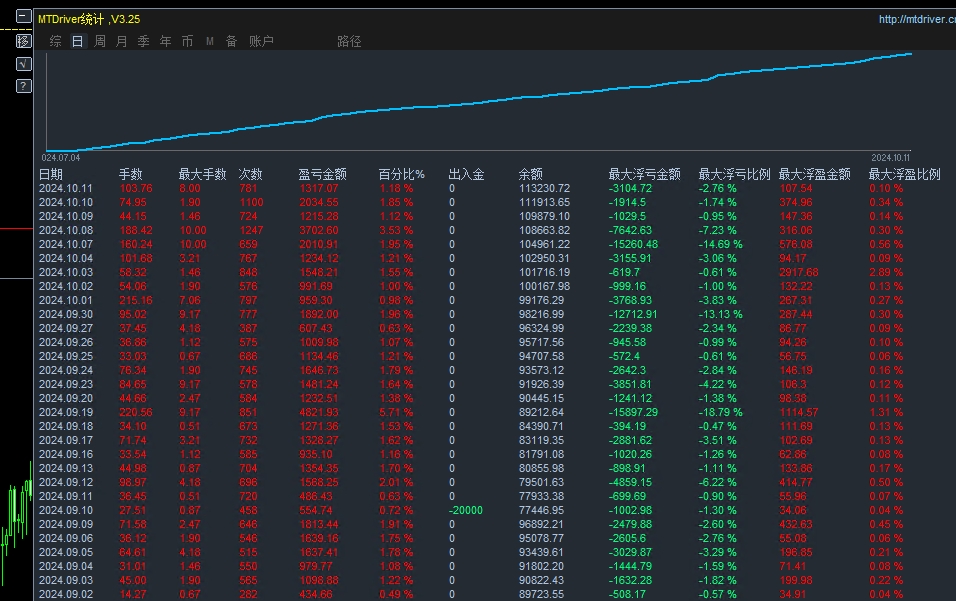
Task: Open the 币 currency tab
Action: pyautogui.click(x=188, y=42)
